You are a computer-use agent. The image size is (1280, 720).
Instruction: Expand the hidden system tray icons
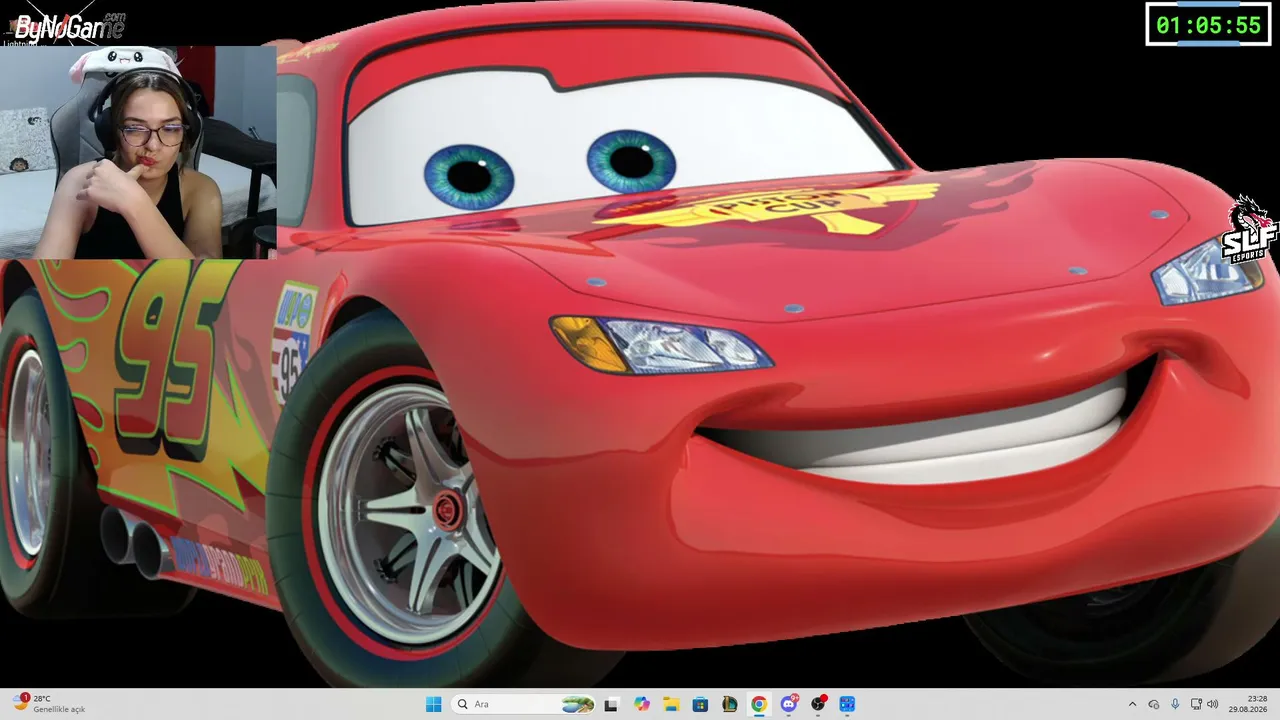(1132, 704)
